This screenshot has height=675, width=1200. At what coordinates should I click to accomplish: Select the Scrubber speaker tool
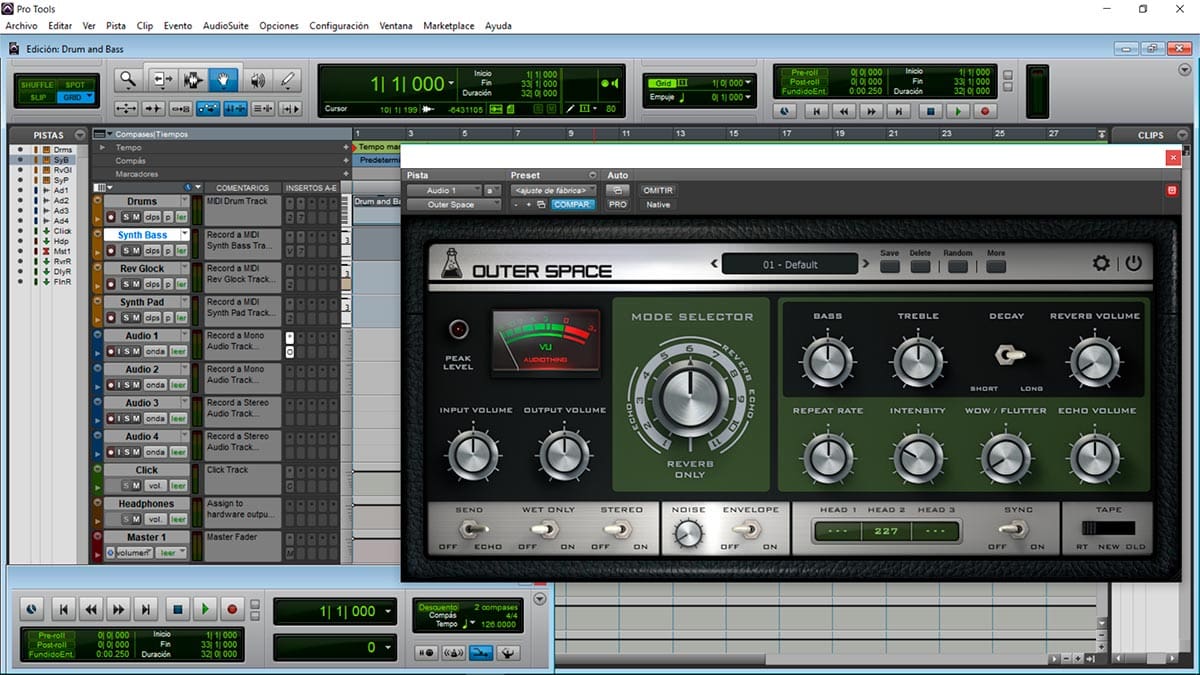(257, 80)
